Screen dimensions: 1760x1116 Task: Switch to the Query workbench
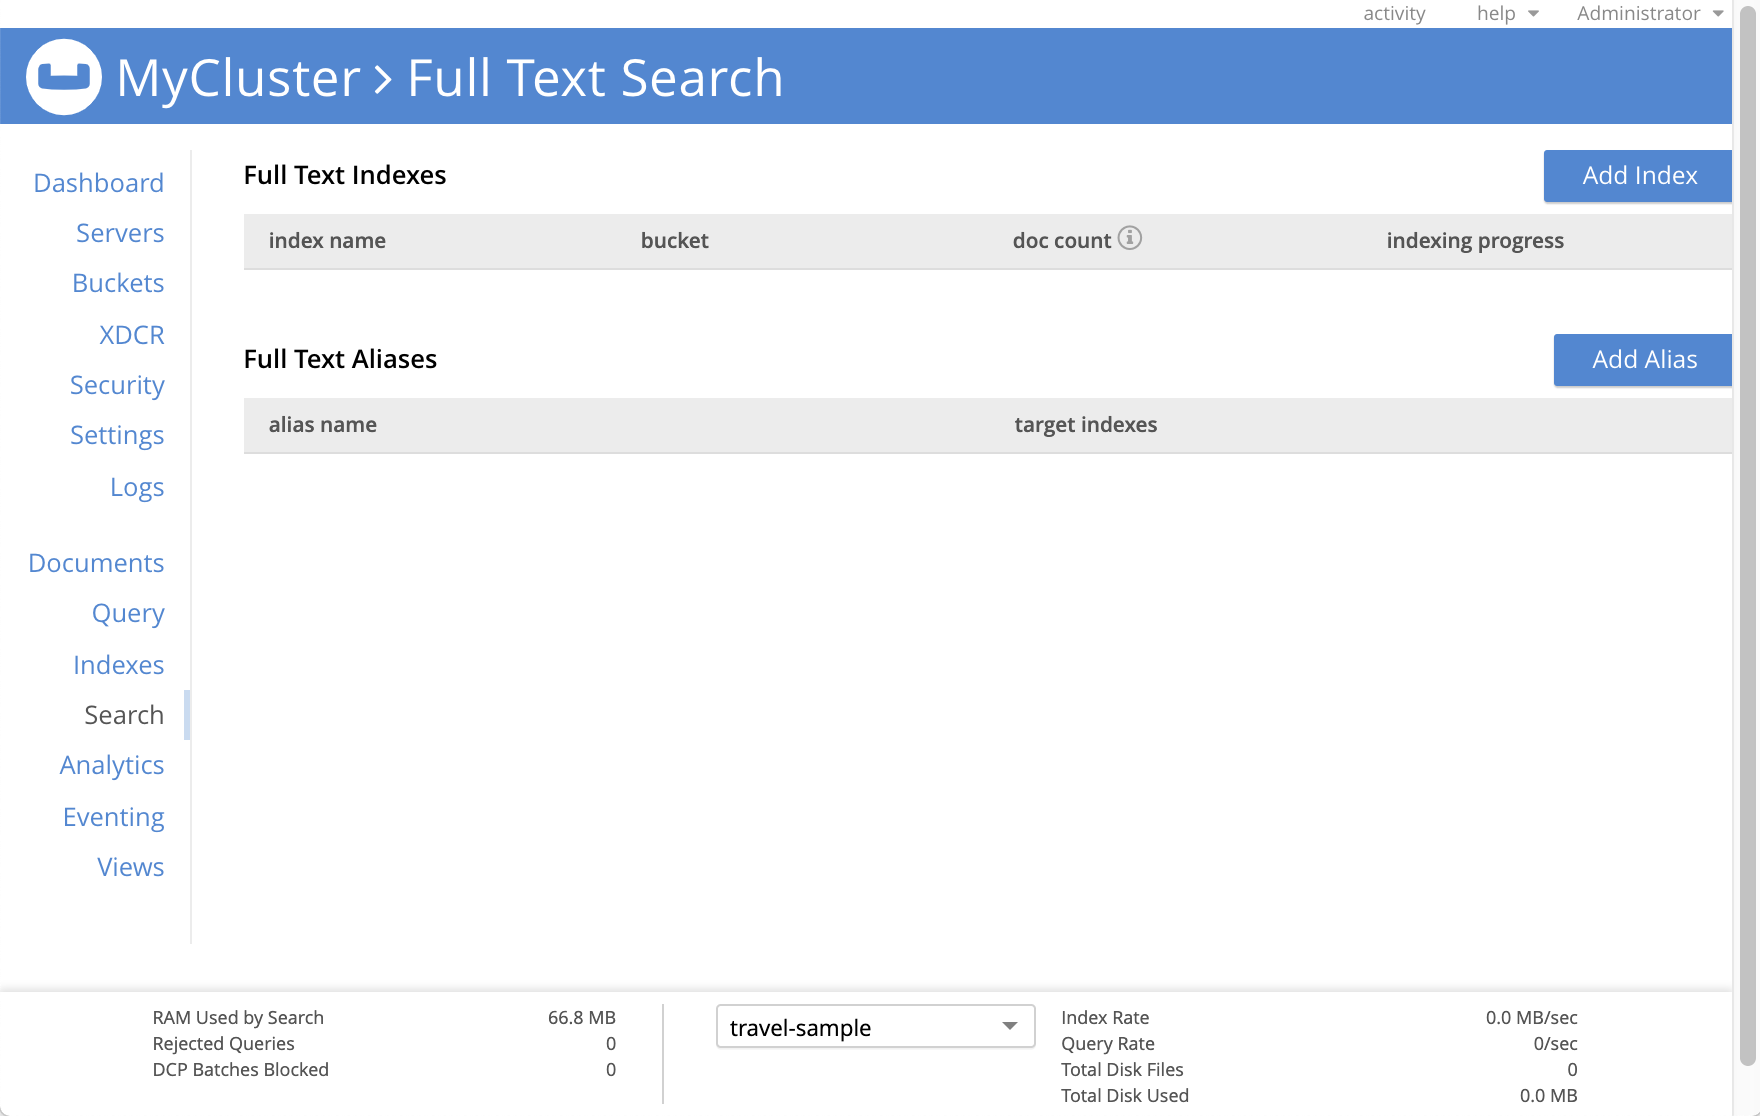pos(128,613)
